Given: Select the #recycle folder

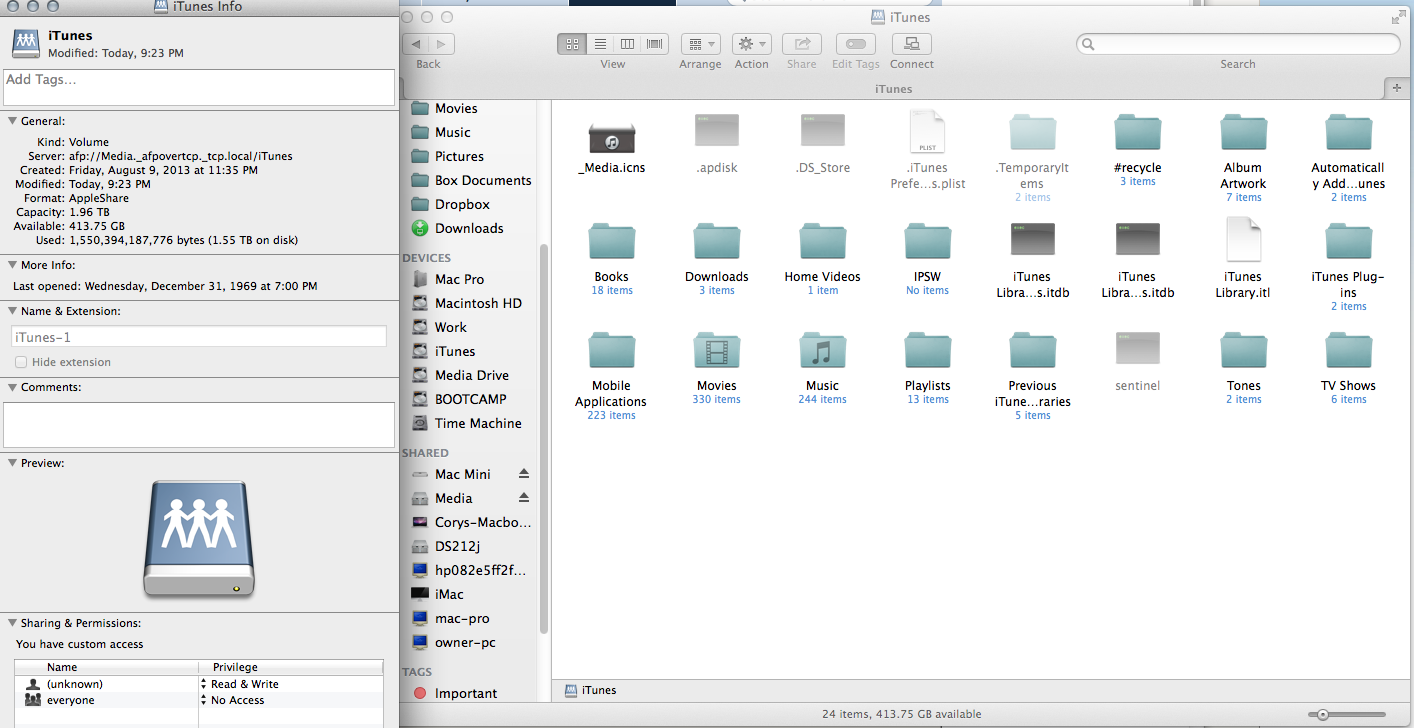Looking at the screenshot, I should coord(1138,134).
